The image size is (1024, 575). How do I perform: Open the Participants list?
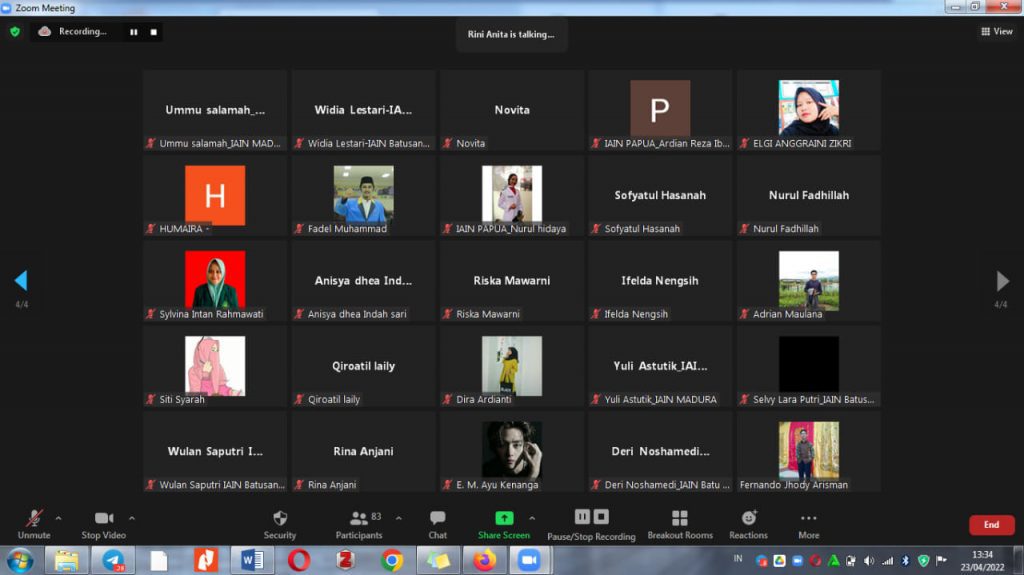click(359, 523)
